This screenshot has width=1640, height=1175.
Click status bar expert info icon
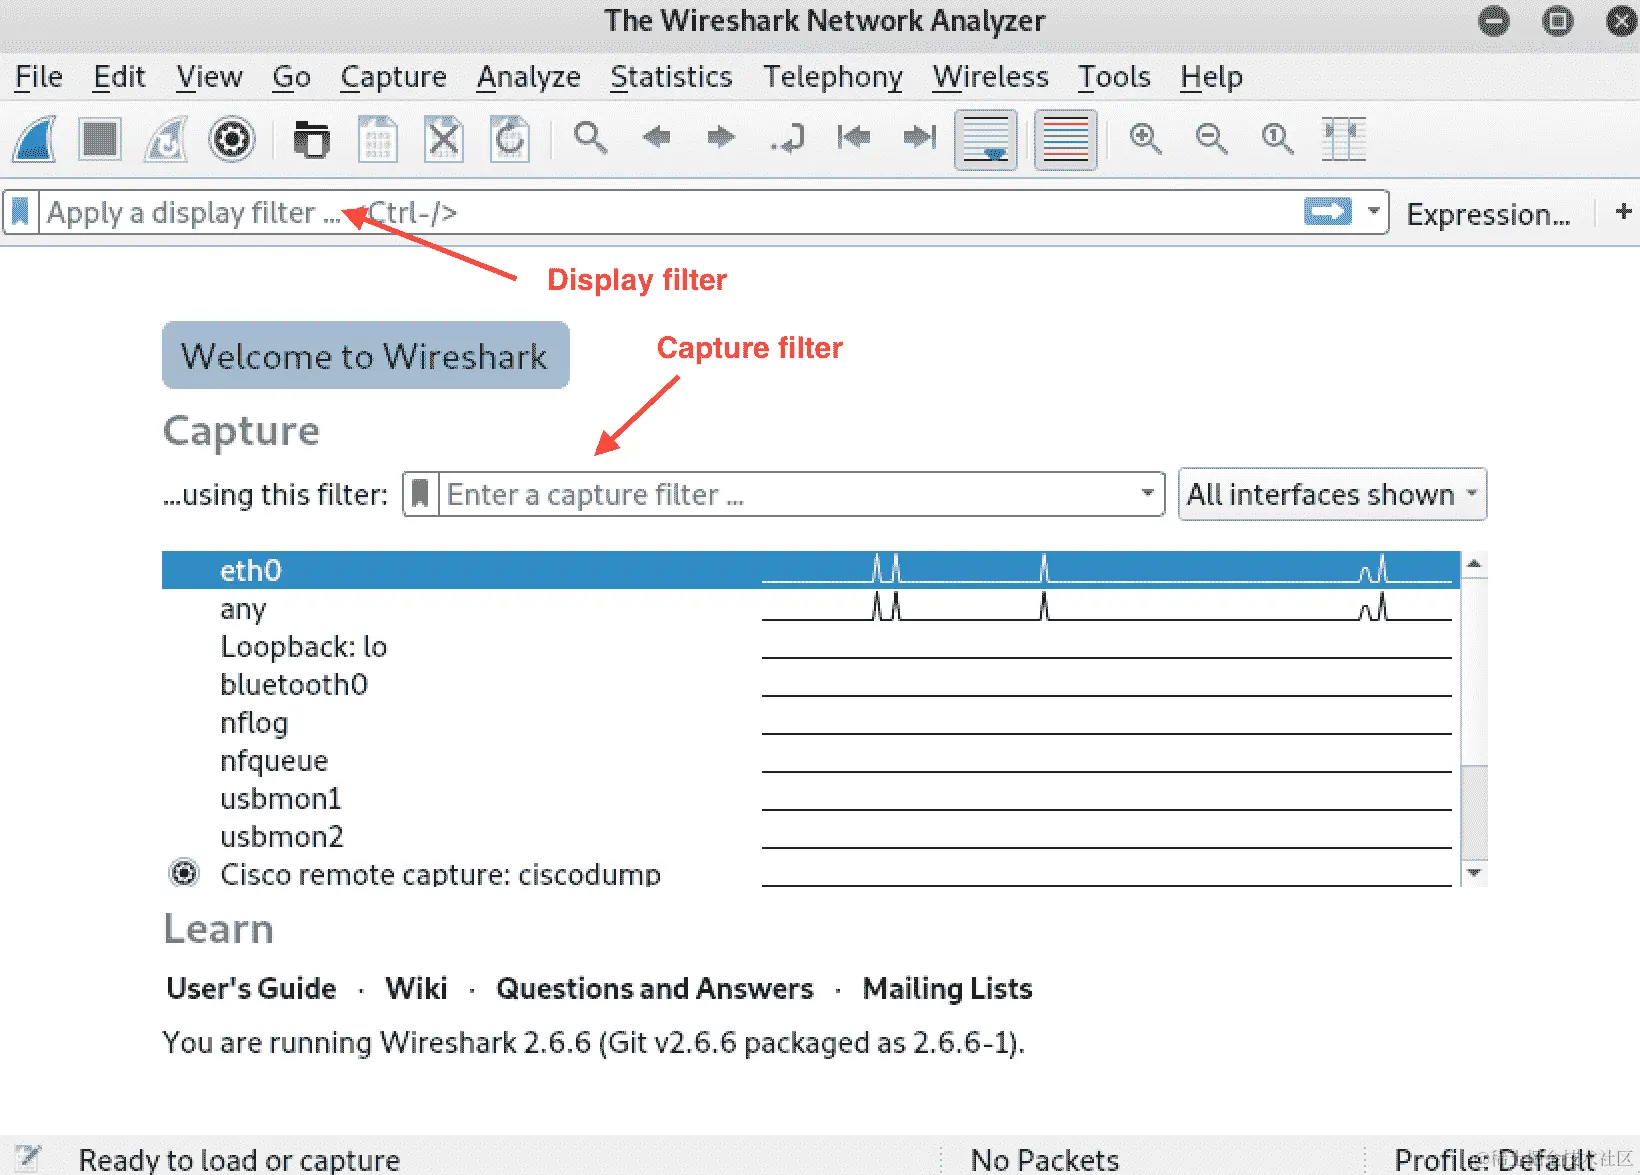pyautogui.click(x=27, y=1158)
